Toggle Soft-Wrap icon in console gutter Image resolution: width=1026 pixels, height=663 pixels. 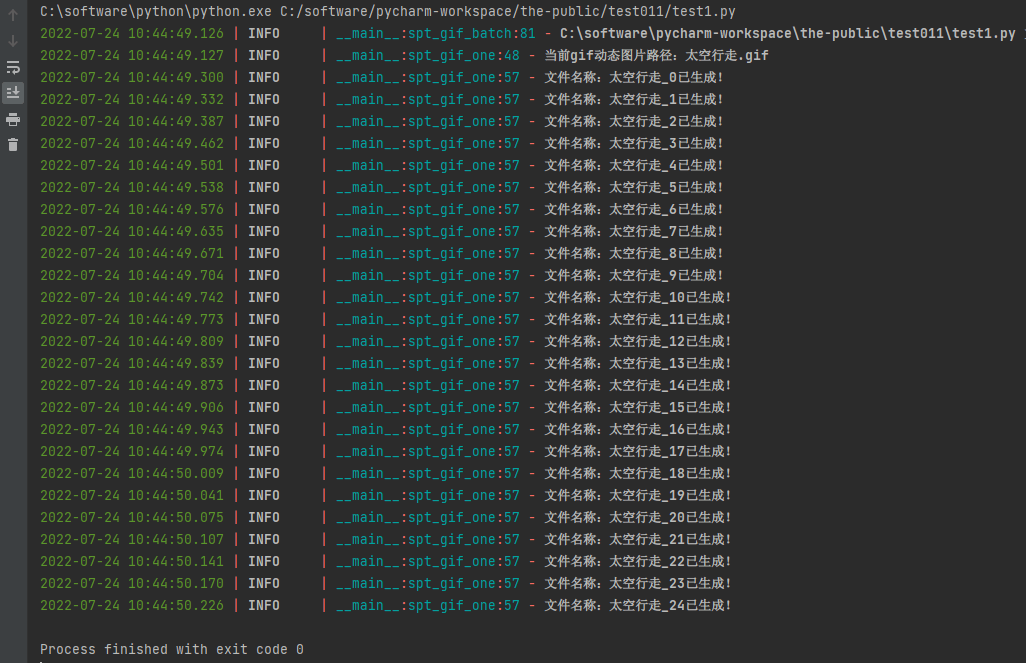[x=13, y=67]
